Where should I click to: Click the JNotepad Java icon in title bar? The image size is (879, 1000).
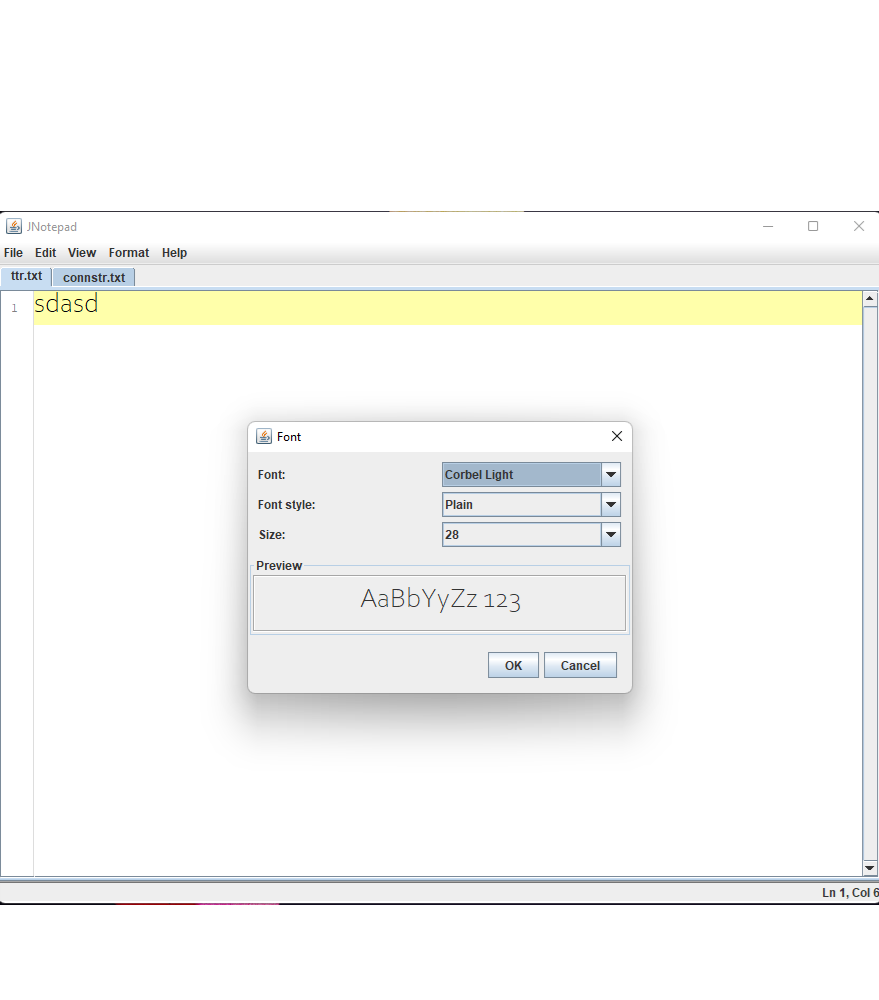point(14,227)
